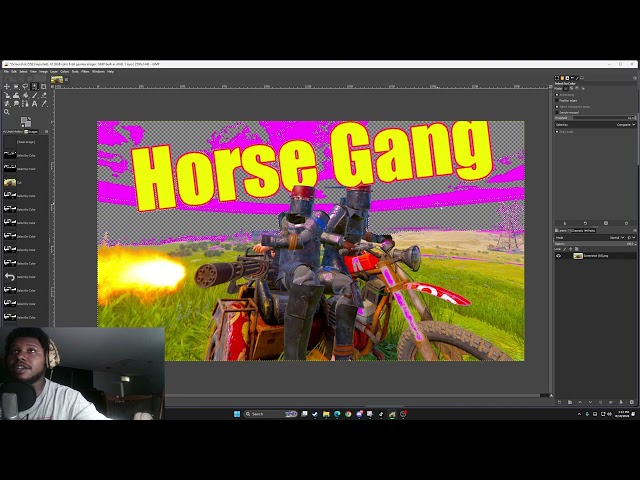
Task: Open the Windows menu
Action: [x=98, y=71]
